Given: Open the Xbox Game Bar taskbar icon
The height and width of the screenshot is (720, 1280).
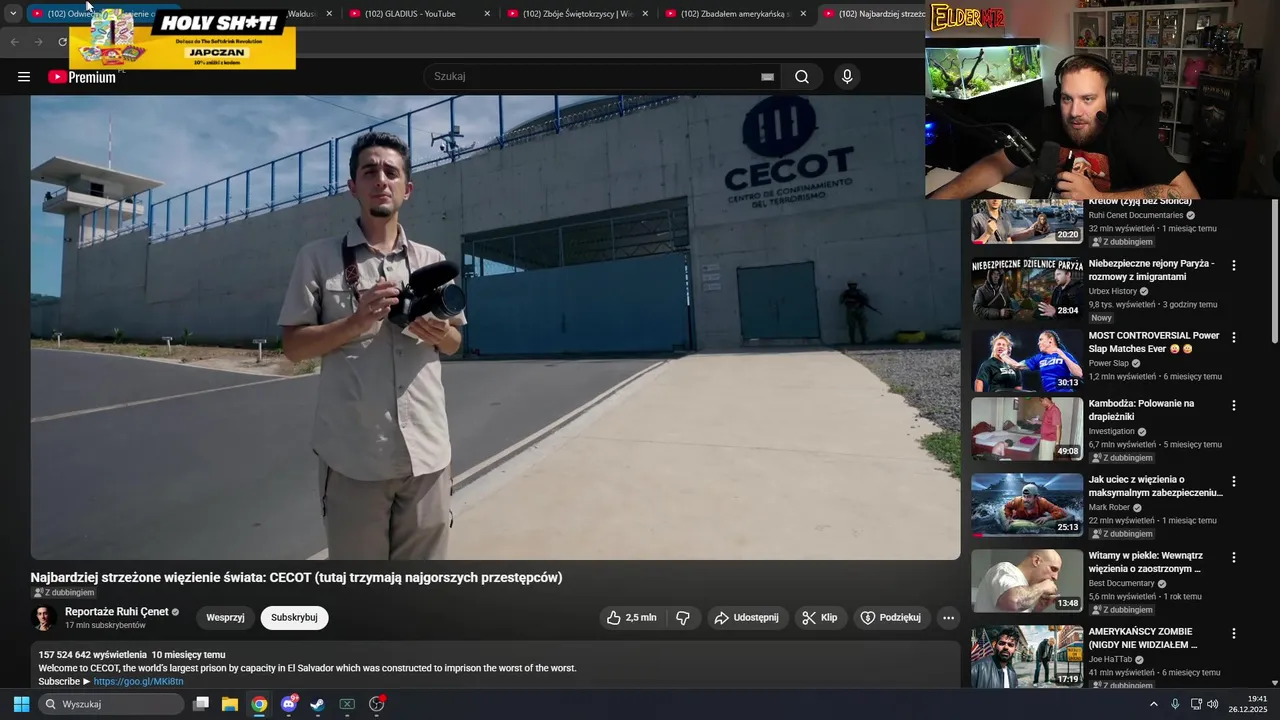Looking at the screenshot, I should click(347, 704).
